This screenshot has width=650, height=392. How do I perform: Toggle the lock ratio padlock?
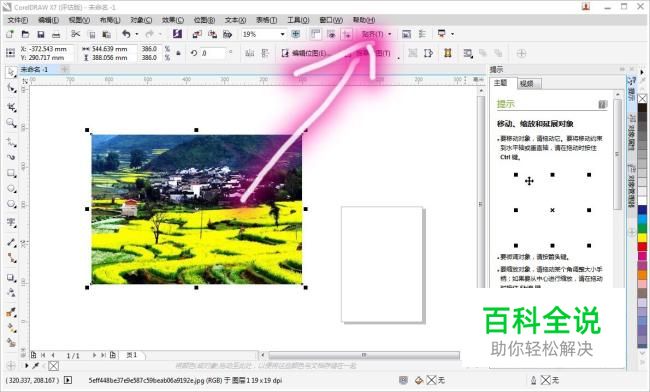coord(179,53)
